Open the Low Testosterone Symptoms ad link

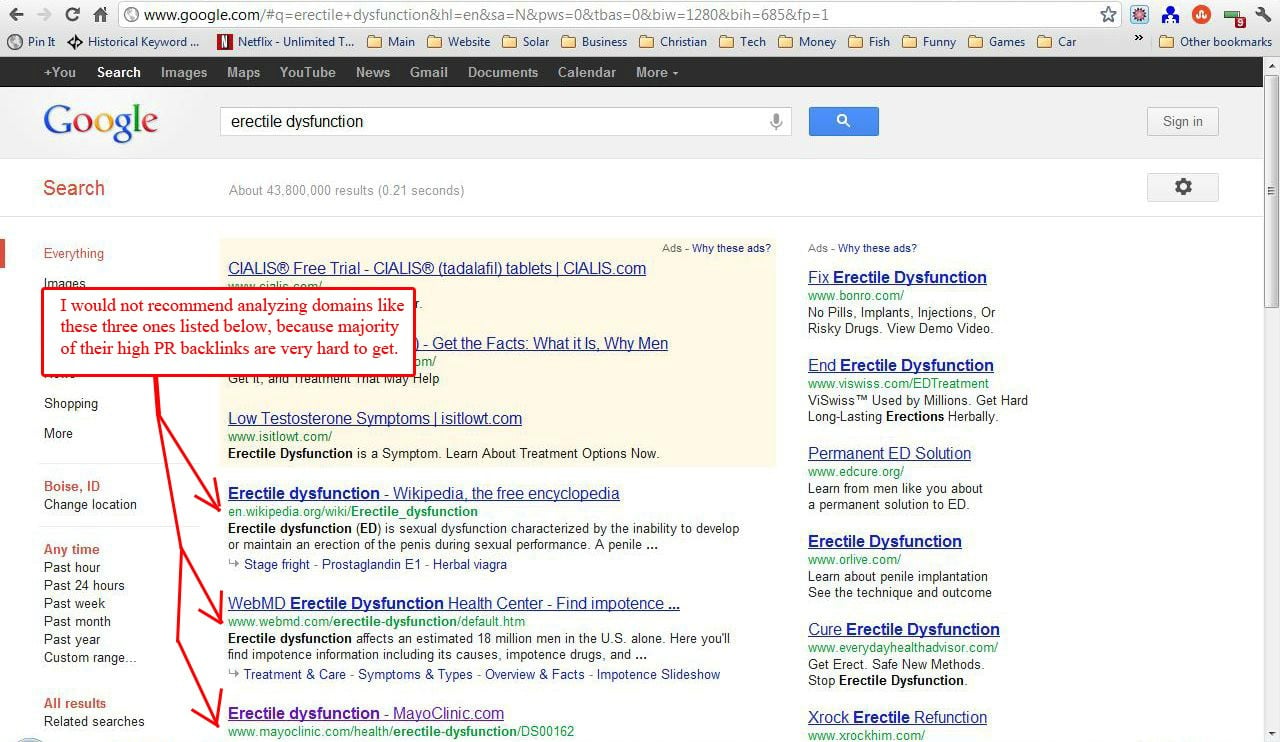pos(375,418)
